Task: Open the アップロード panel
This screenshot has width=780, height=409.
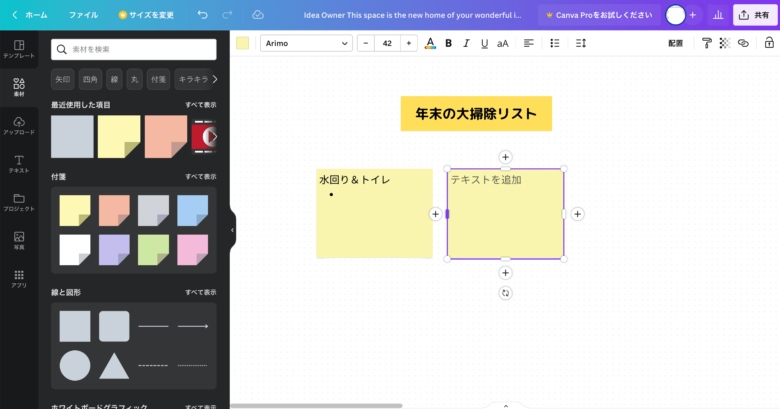Action: [x=19, y=125]
